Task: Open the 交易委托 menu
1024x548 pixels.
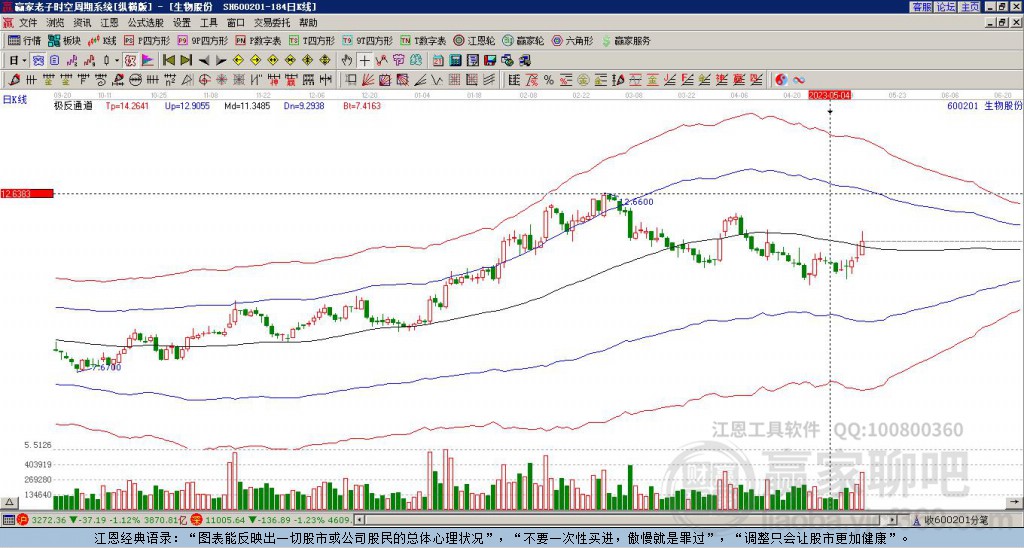Action: [272, 23]
